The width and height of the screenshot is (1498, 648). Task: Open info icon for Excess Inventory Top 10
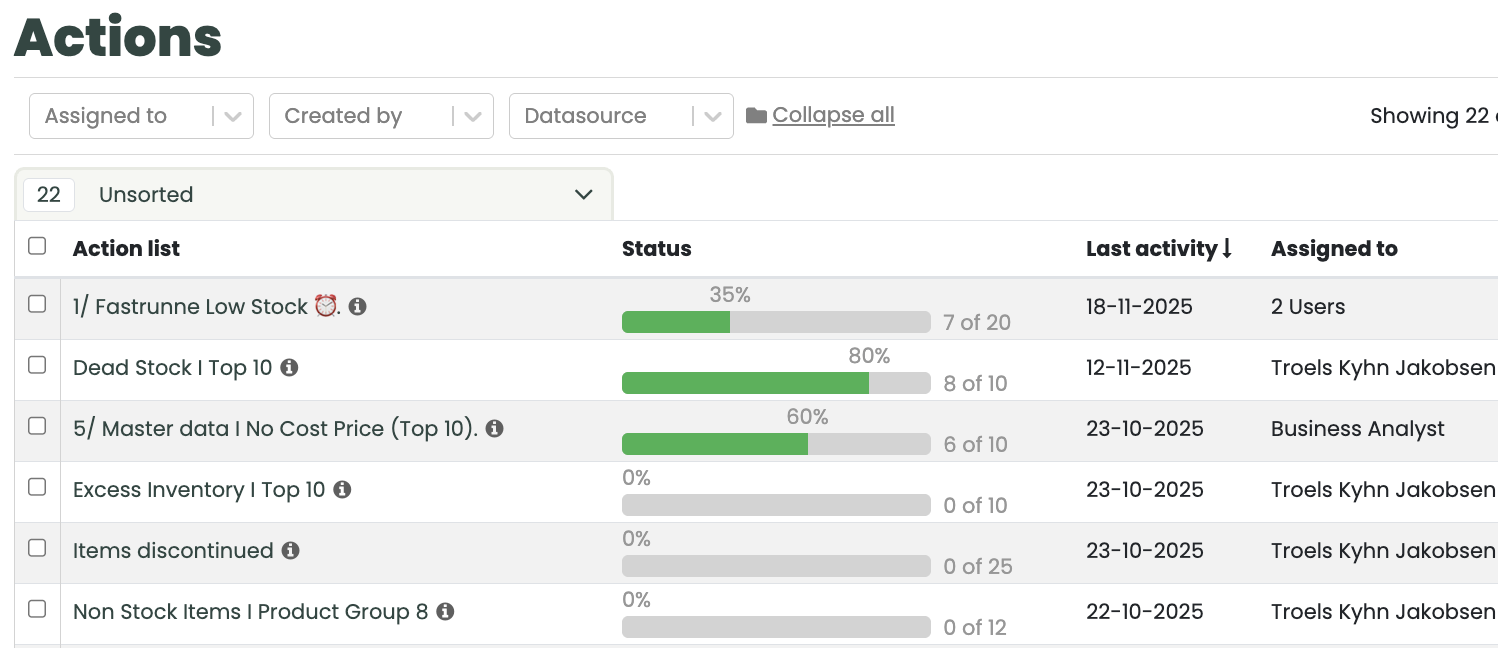point(342,490)
